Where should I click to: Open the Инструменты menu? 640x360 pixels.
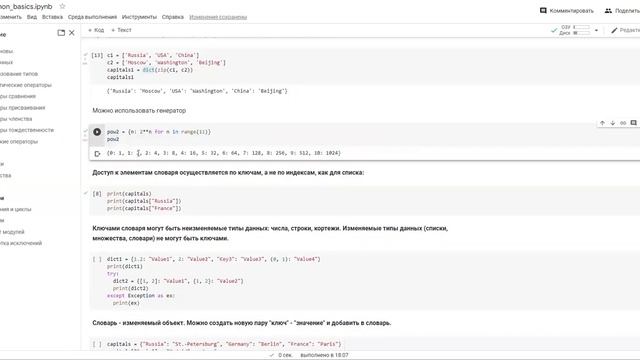[x=139, y=17]
